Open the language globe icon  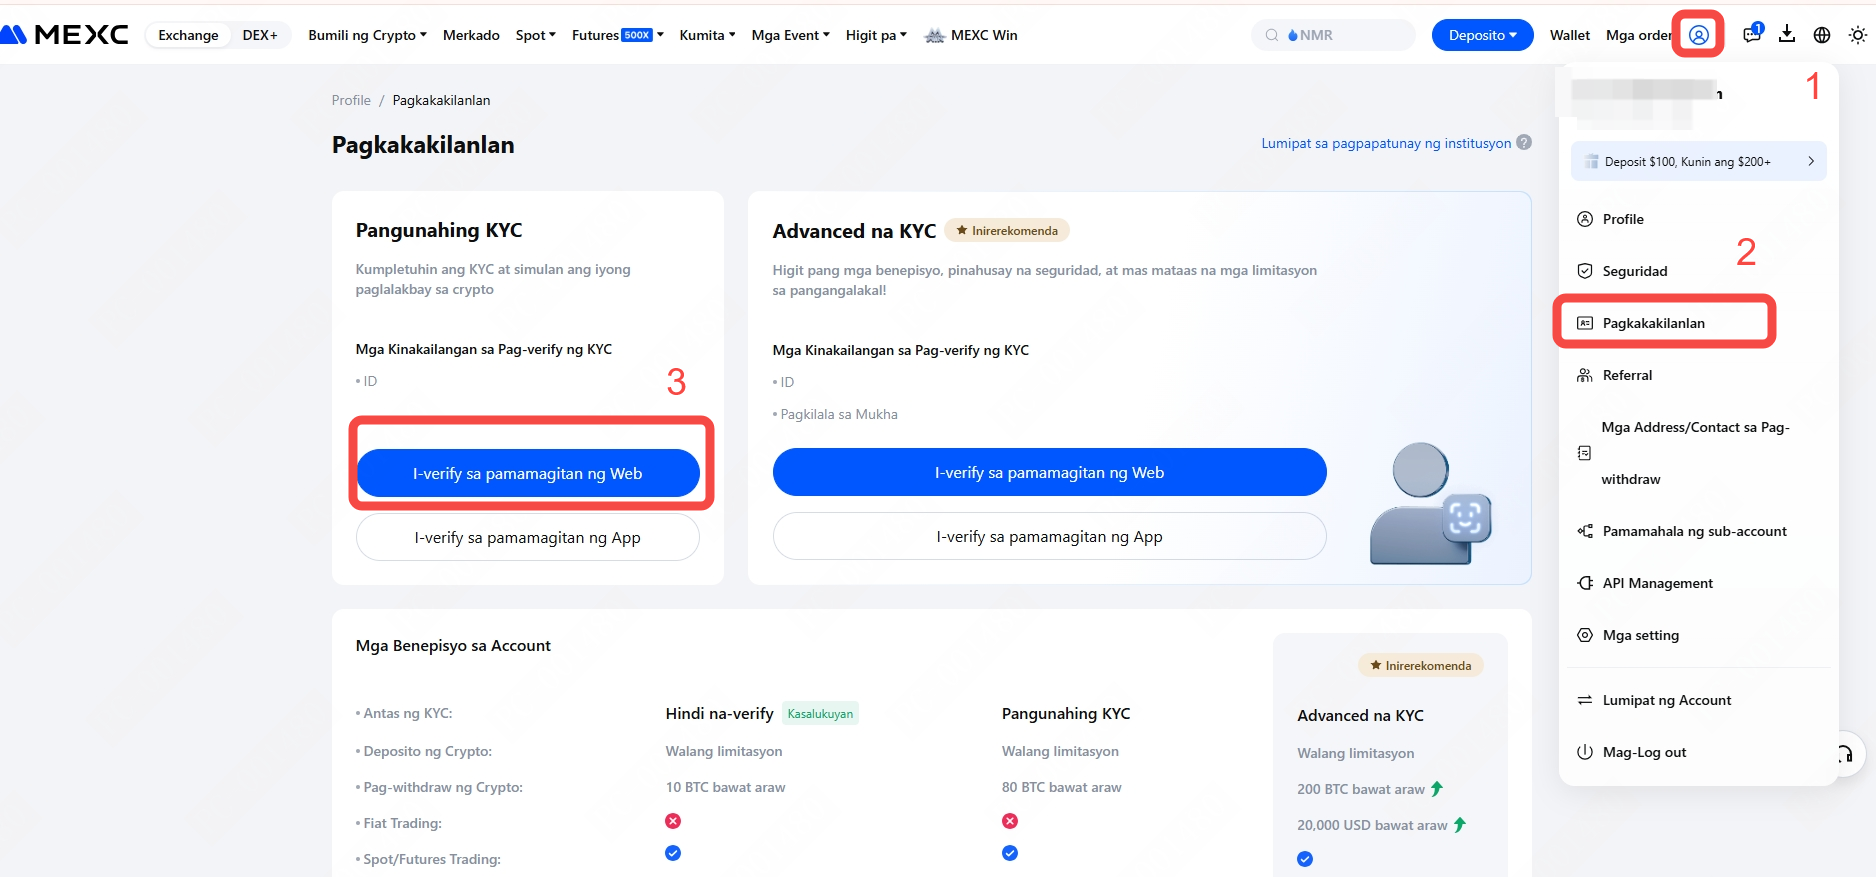1822,35
